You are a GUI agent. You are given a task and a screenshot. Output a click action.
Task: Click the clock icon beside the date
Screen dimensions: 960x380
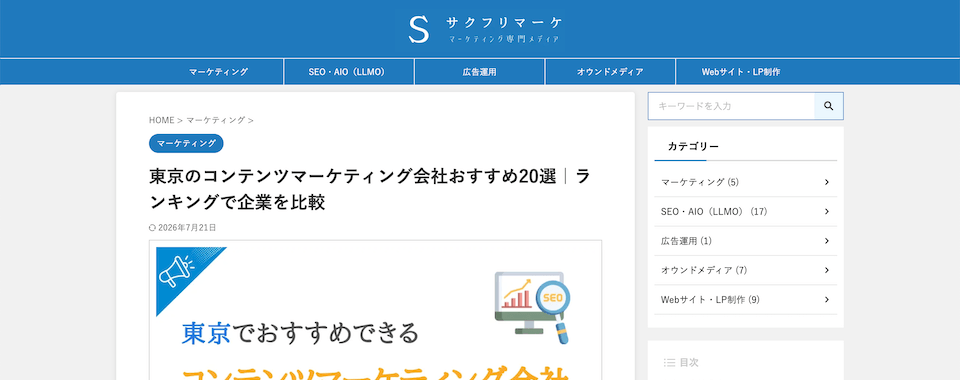click(x=152, y=228)
